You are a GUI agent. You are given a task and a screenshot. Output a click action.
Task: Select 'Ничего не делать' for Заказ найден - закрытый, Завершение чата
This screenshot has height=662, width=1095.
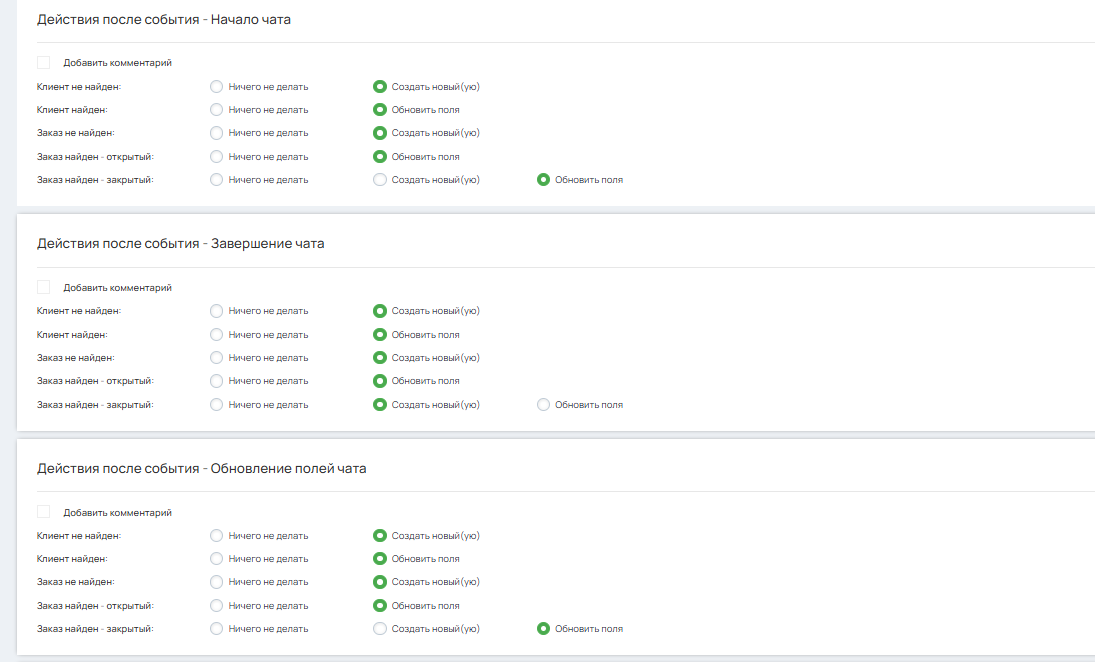click(216, 405)
